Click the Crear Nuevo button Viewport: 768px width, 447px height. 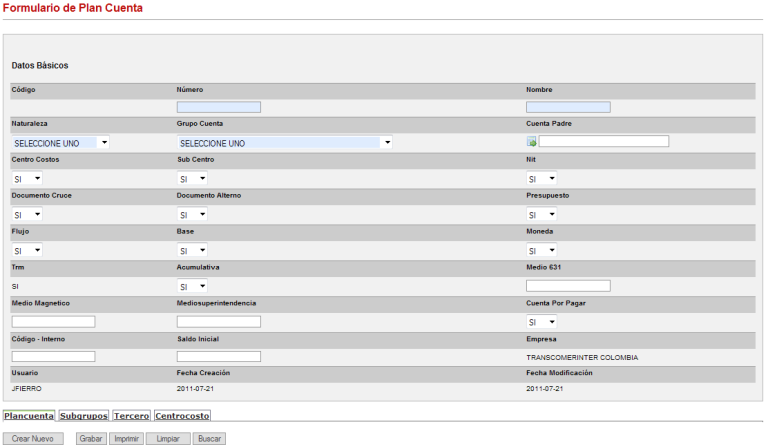tap(32, 439)
